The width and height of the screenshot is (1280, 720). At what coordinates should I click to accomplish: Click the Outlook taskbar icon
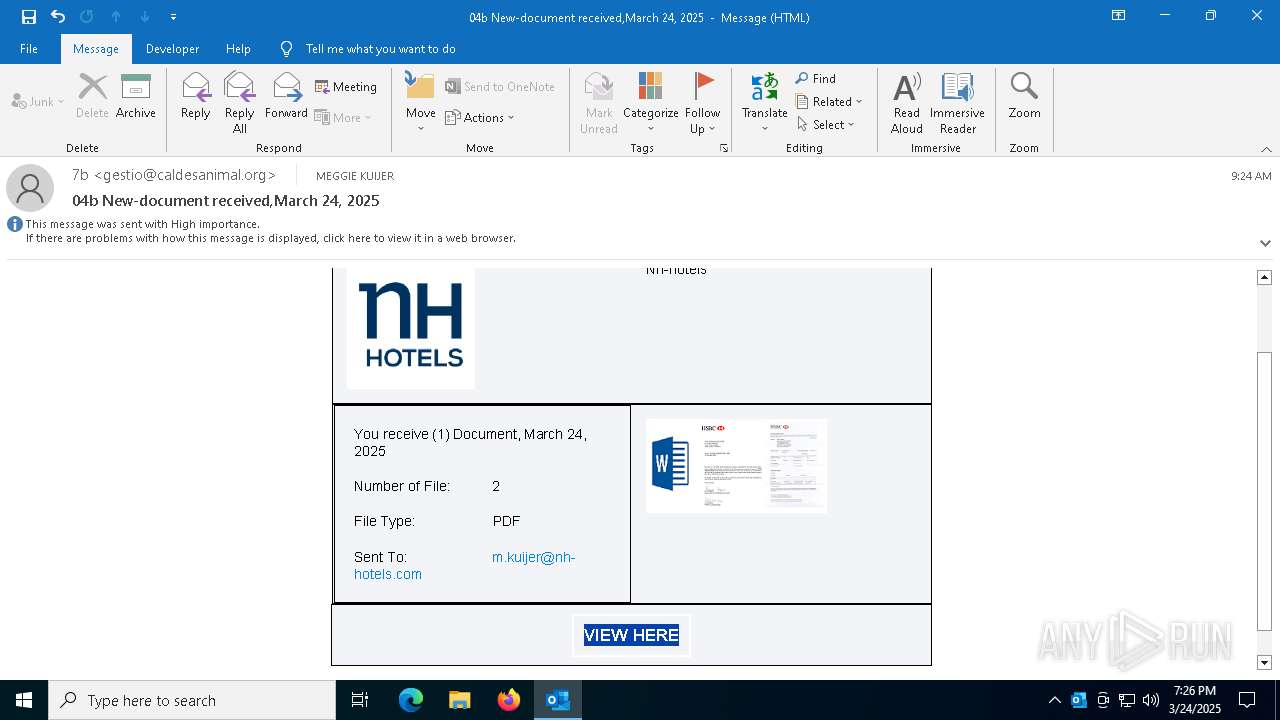click(558, 700)
